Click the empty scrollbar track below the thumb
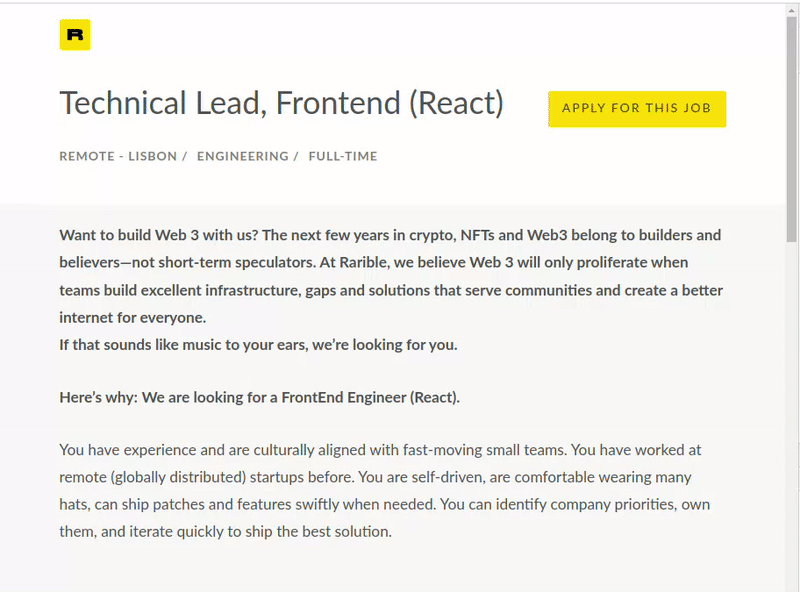 tap(792, 408)
